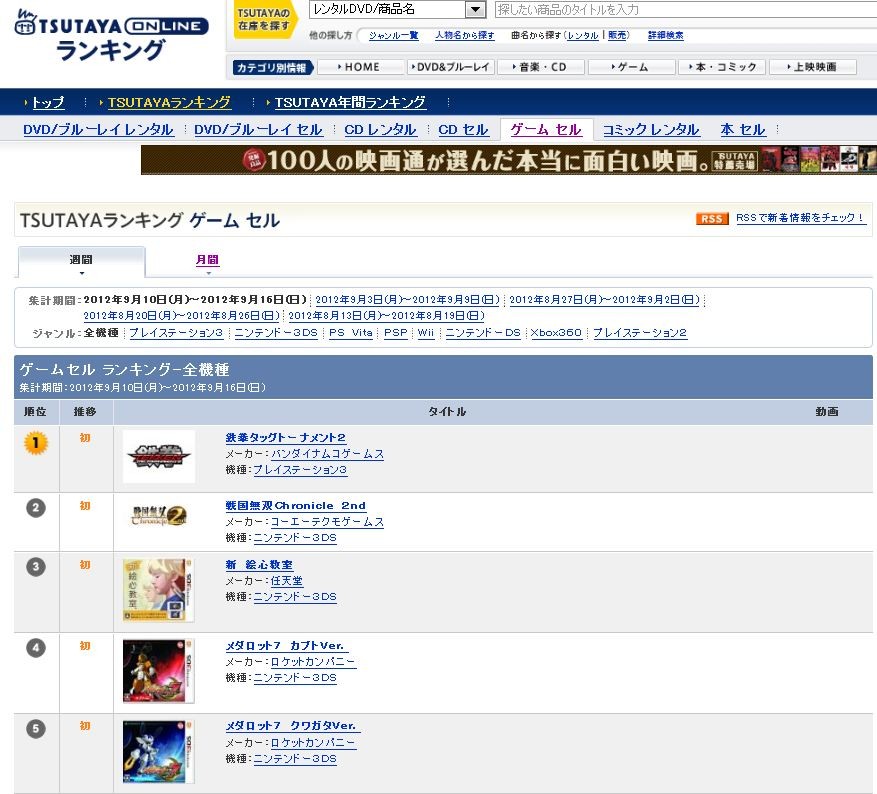
Task: Switch to CD レンタル tab
Action: [x=380, y=130]
